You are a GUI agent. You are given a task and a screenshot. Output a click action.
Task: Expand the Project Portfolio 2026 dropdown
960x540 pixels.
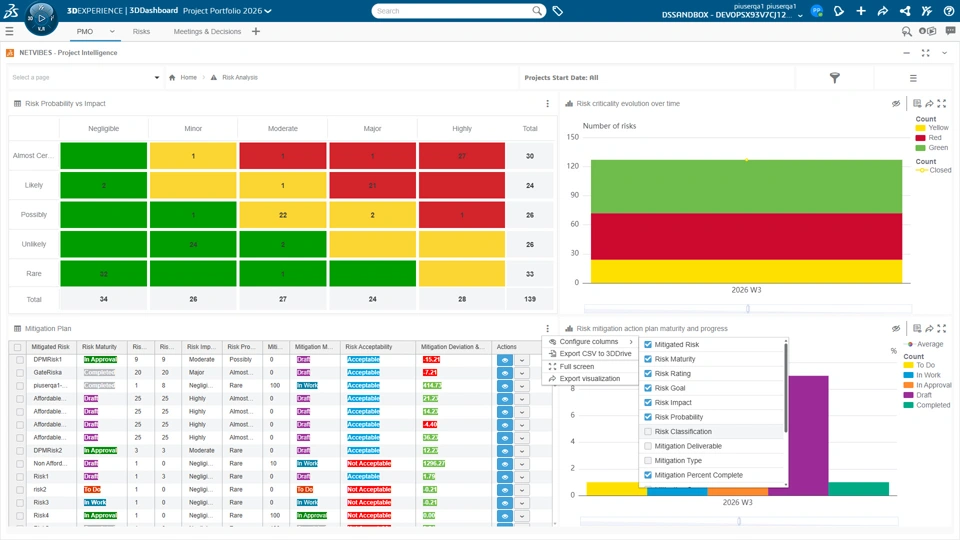pos(268,11)
